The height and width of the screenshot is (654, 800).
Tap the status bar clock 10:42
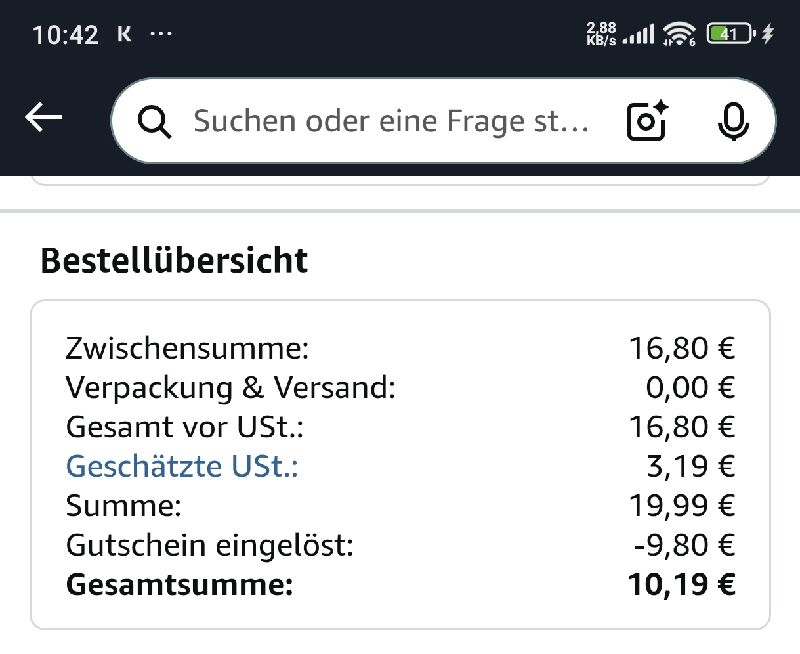click(x=65, y=35)
